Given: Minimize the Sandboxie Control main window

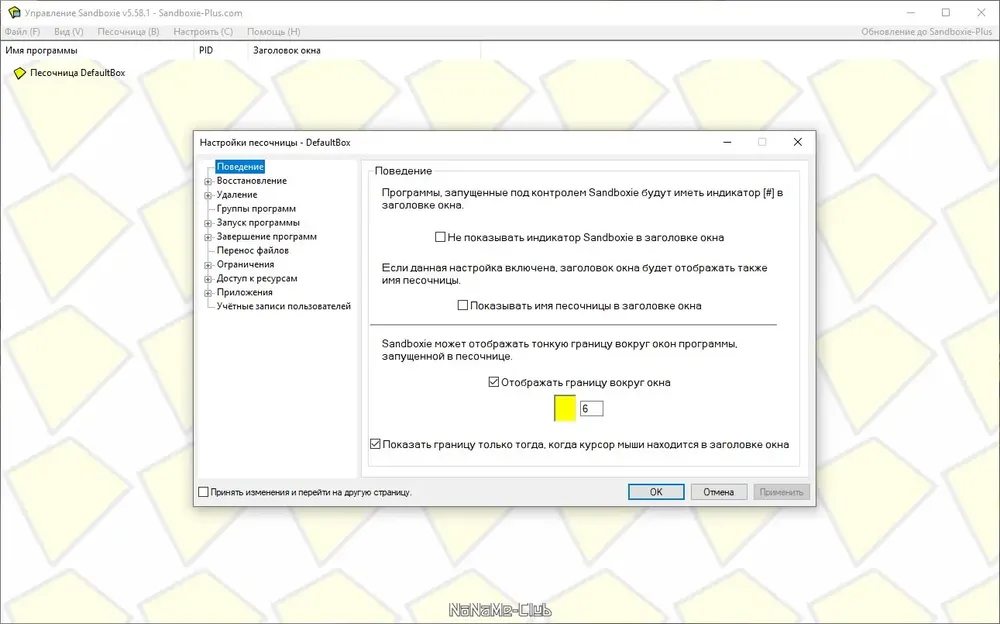Looking at the screenshot, I should [911, 13].
